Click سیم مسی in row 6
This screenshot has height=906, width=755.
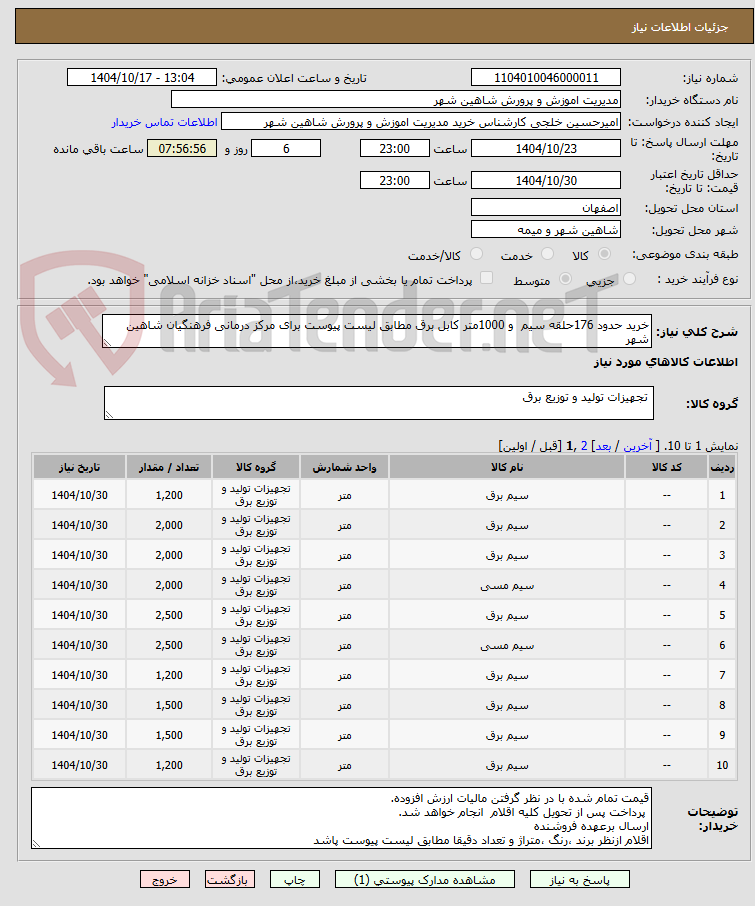coord(507,645)
